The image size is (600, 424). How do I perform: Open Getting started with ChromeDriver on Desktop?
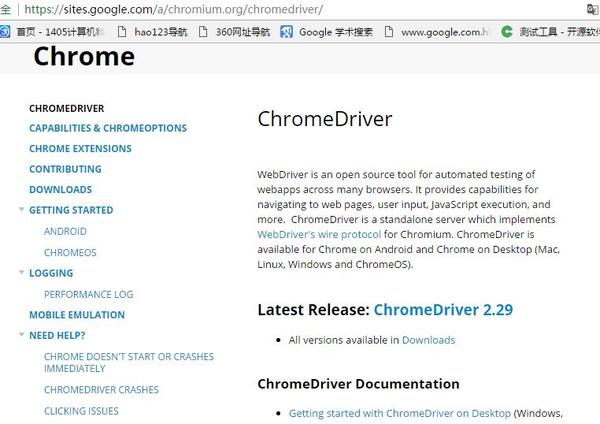(400, 413)
